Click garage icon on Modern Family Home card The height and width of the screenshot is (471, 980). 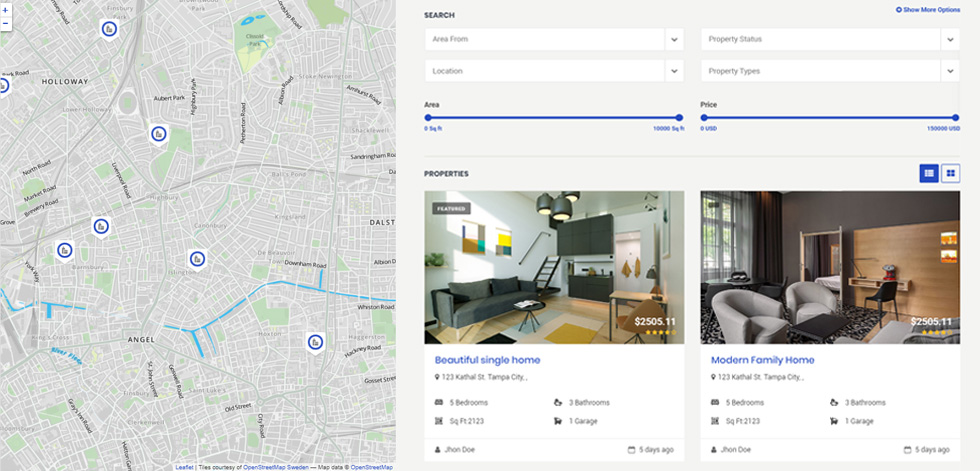(x=834, y=421)
